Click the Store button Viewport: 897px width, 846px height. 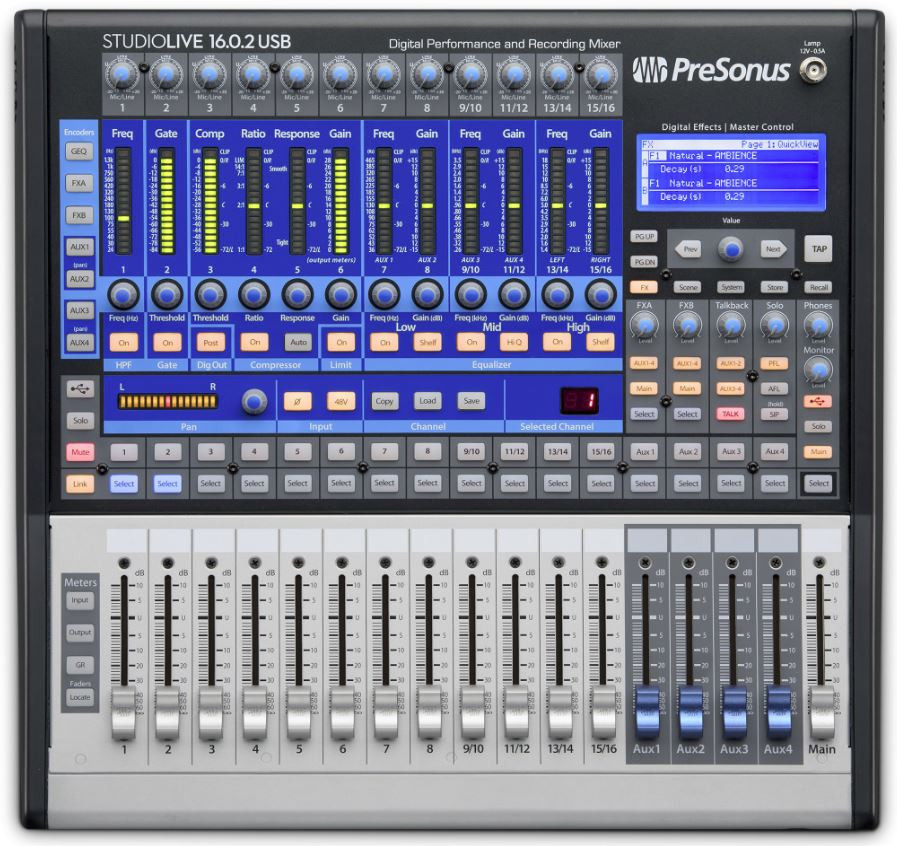tap(775, 287)
